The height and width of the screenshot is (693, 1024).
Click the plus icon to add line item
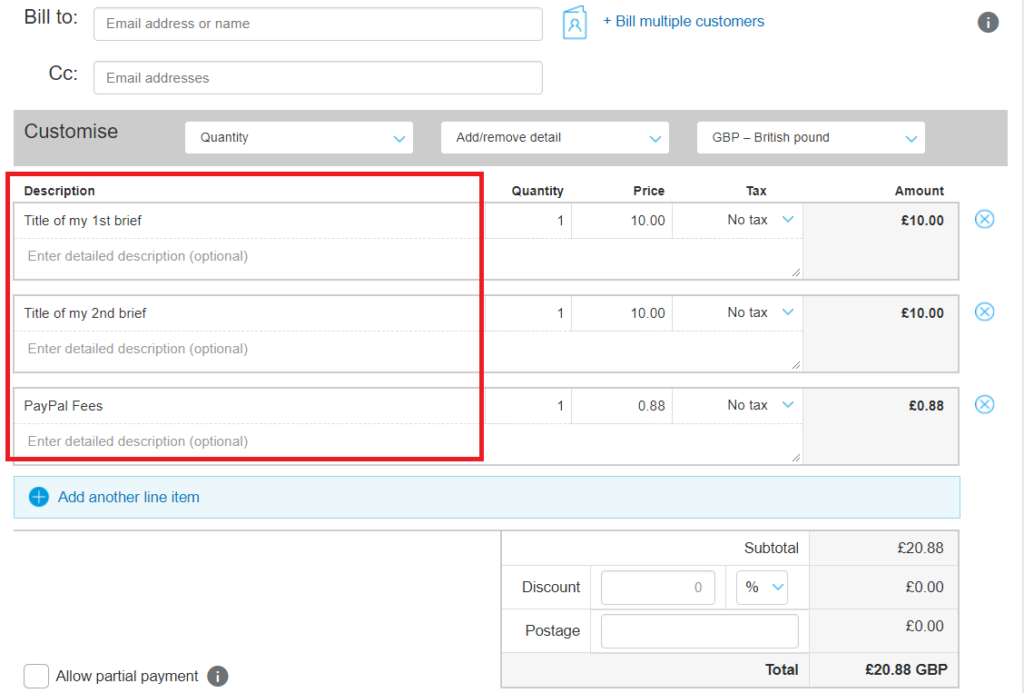point(39,497)
